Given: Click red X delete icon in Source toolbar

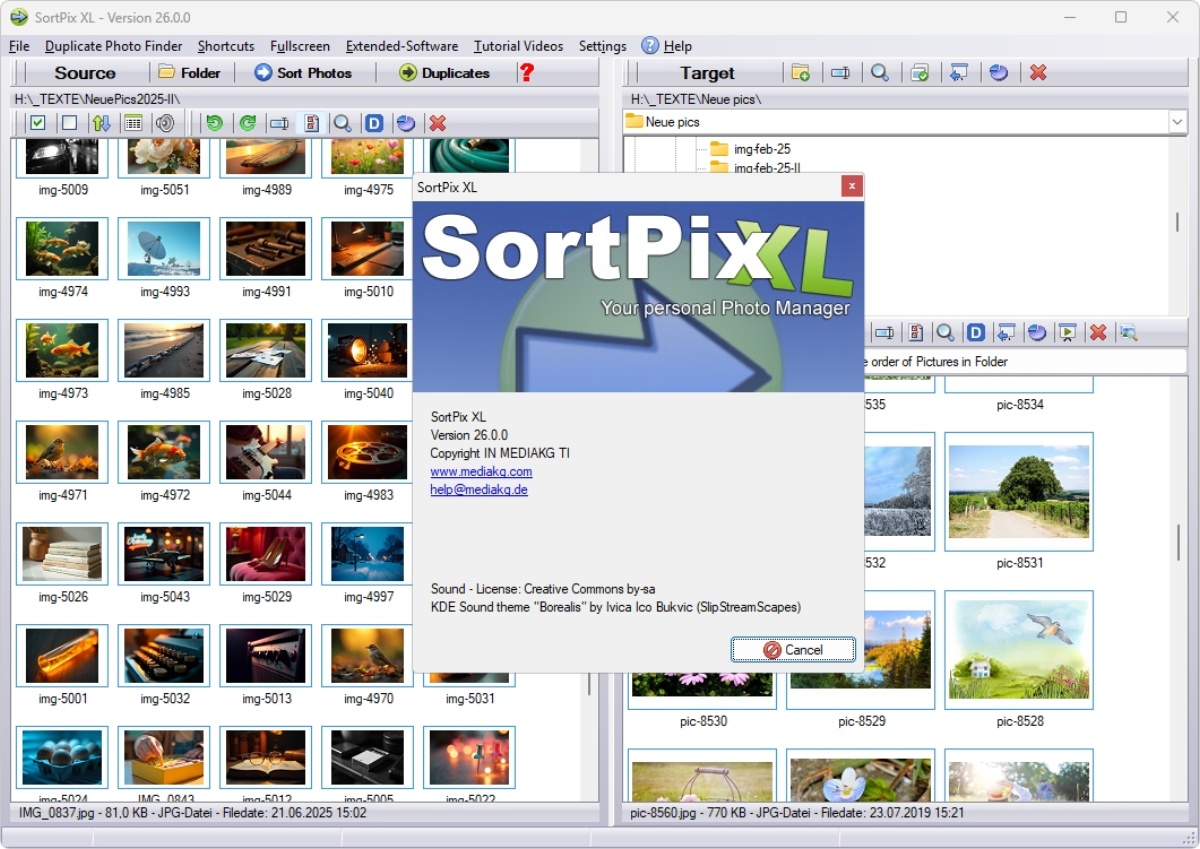Looking at the screenshot, I should pyautogui.click(x=437, y=123).
